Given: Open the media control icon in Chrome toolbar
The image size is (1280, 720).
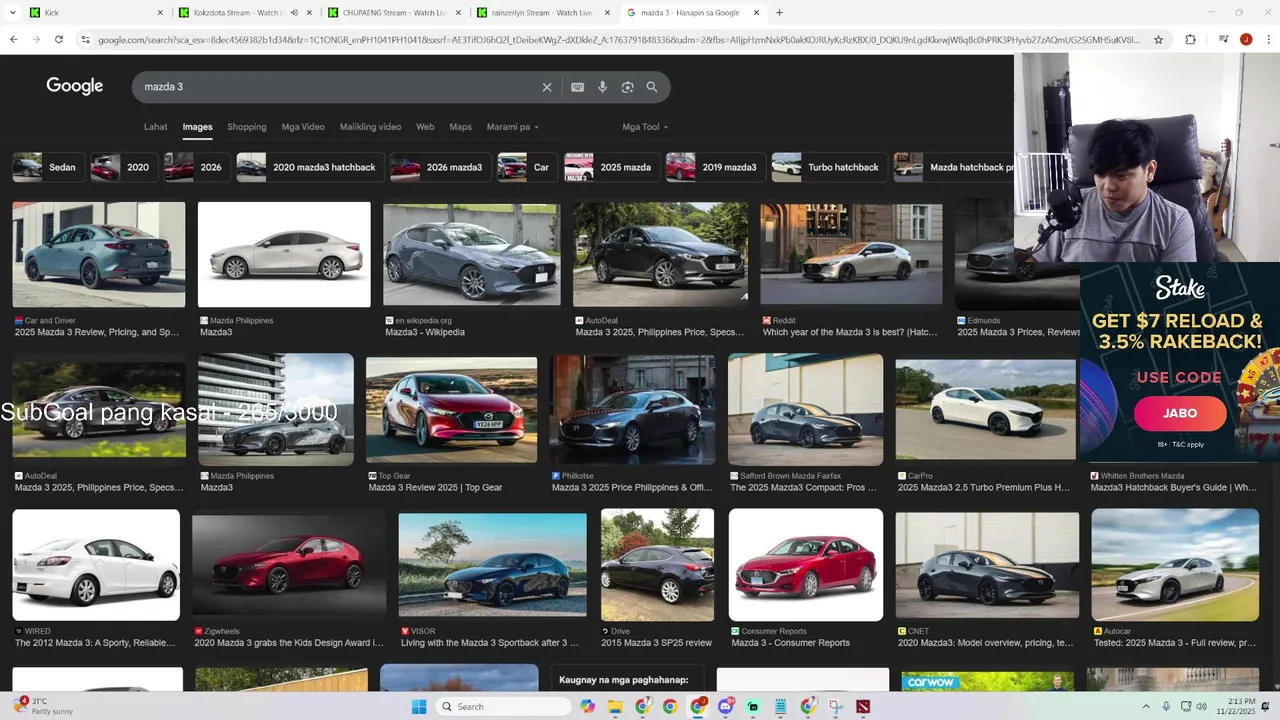Looking at the screenshot, I should coord(1223,40).
